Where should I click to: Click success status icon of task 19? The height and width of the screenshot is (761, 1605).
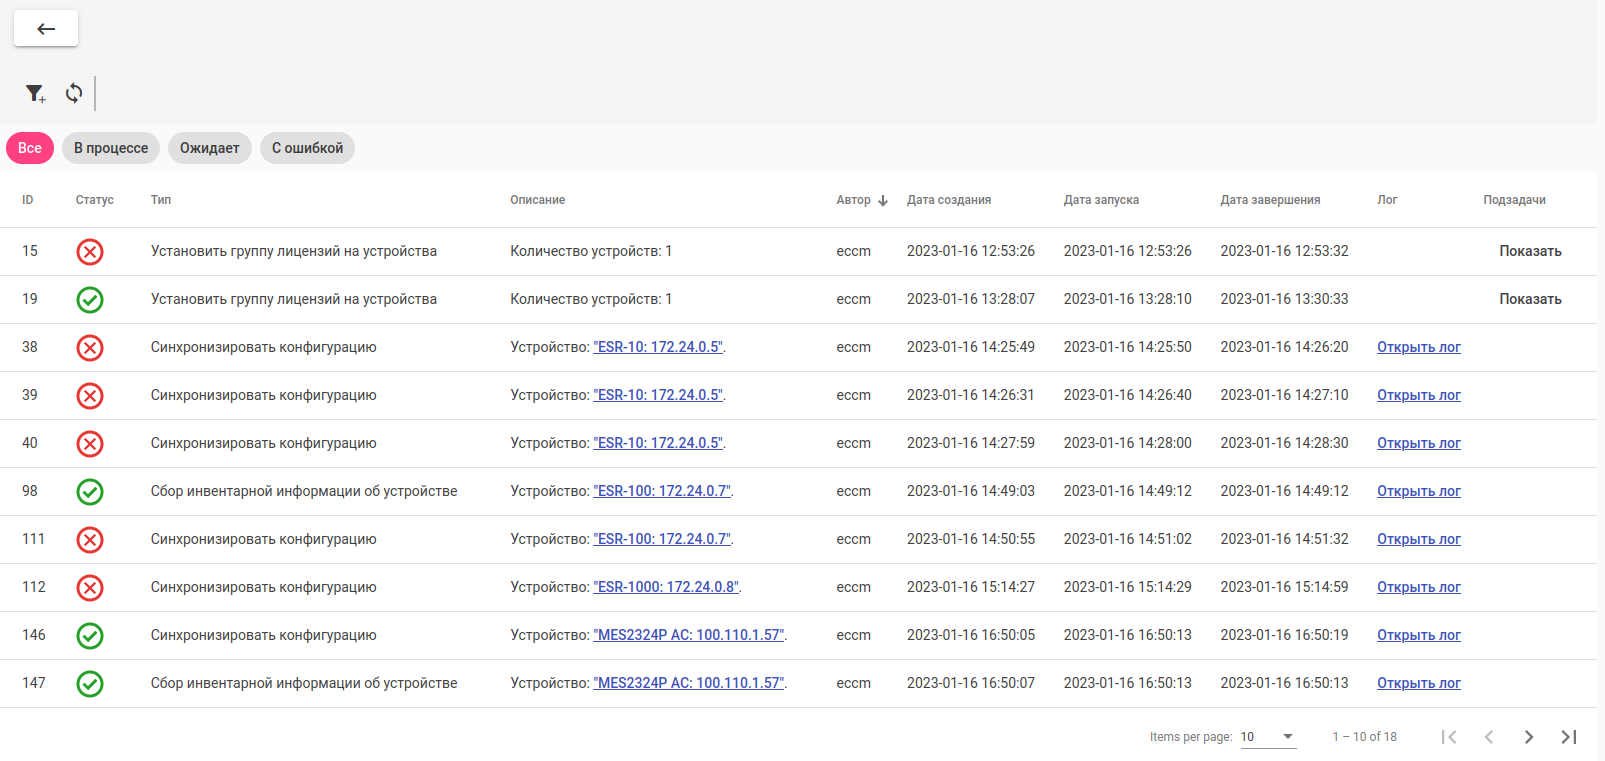[x=90, y=300]
